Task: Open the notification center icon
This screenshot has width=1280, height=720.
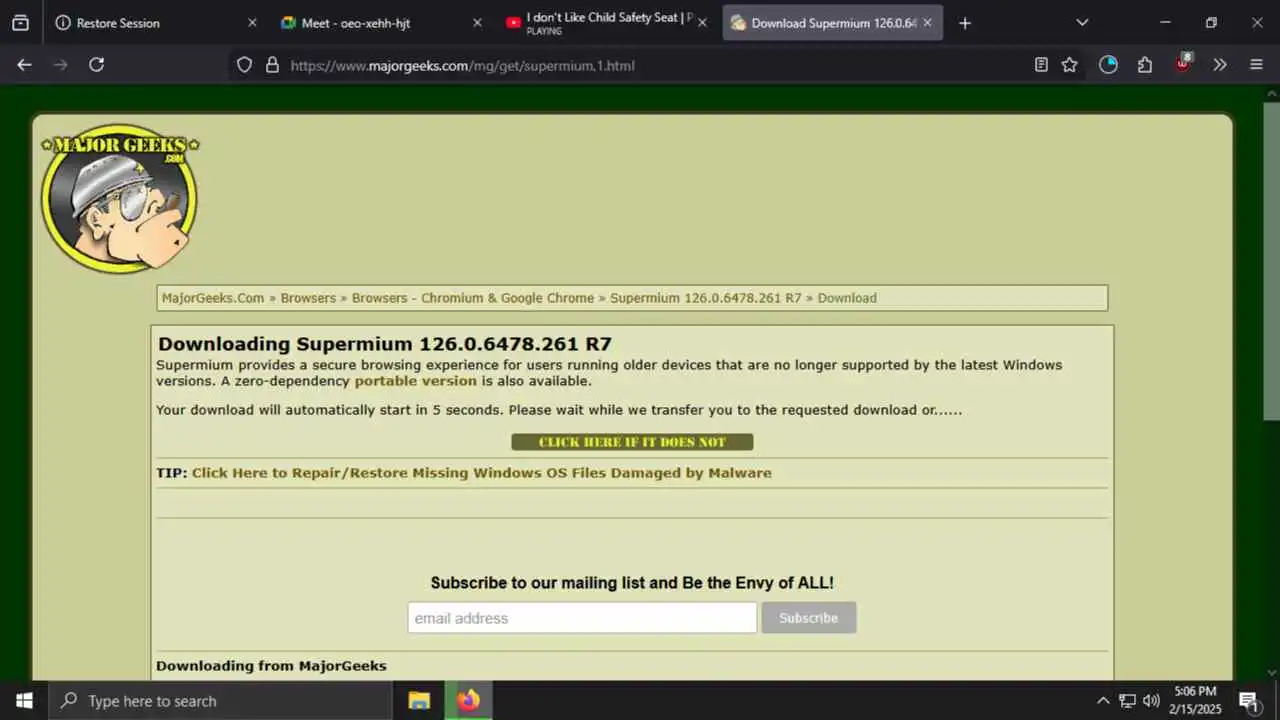Action: pyautogui.click(x=1248, y=701)
